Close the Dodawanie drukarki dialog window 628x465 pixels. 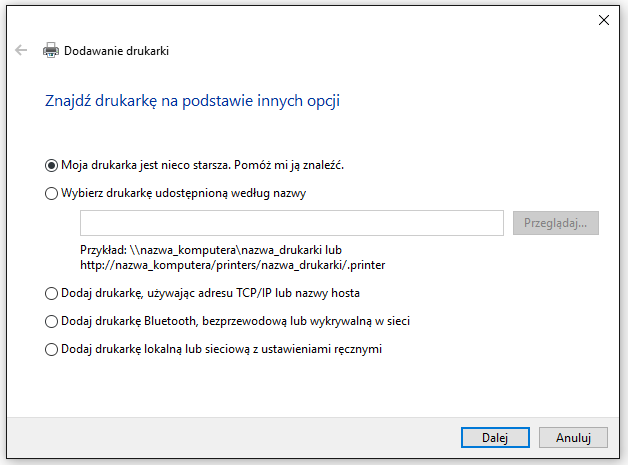(x=604, y=20)
